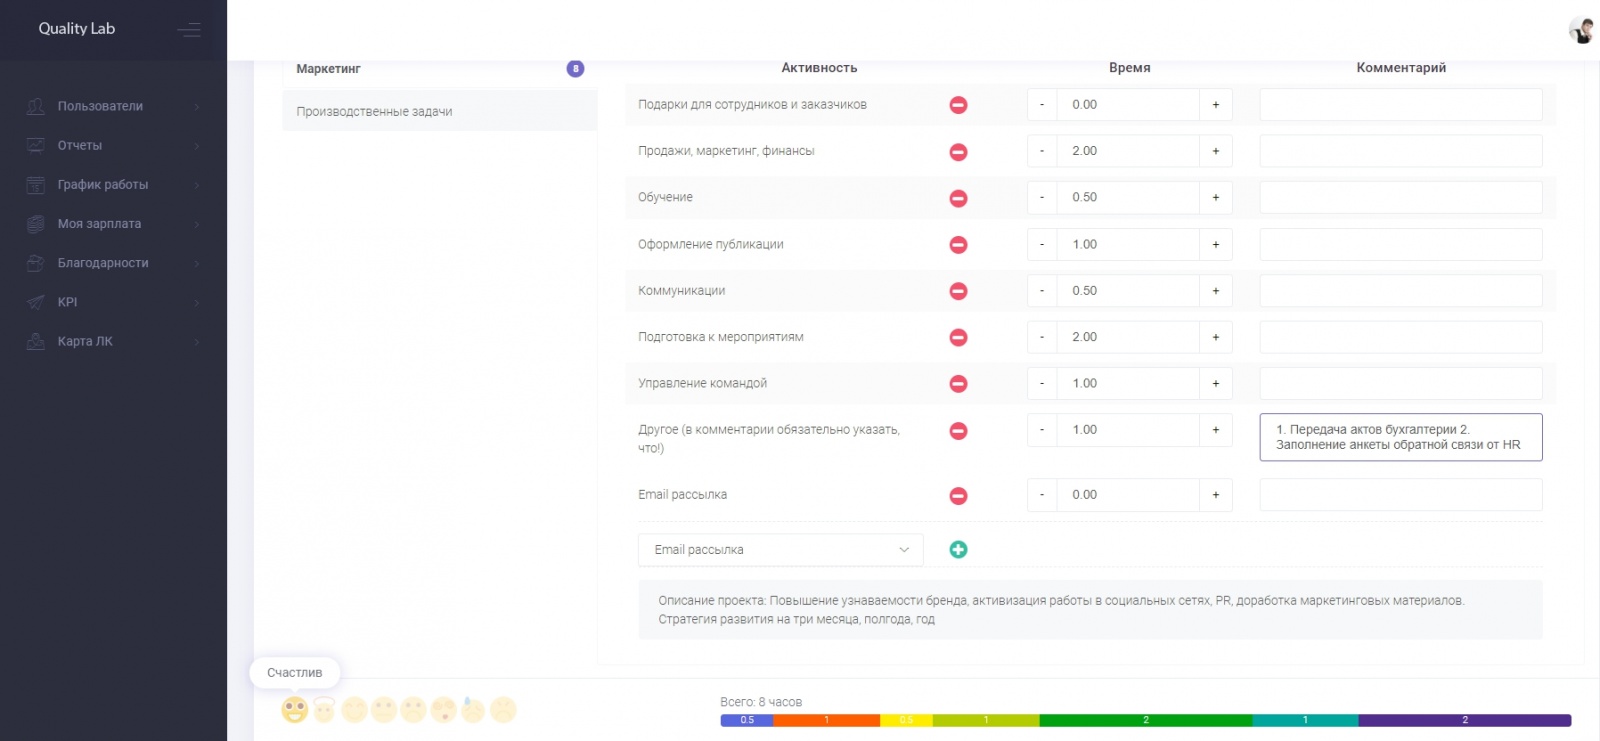Image resolution: width=1600 pixels, height=741 pixels.
Task: Open the Email рассылка activity dropdown
Action: pyautogui.click(x=780, y=550)
